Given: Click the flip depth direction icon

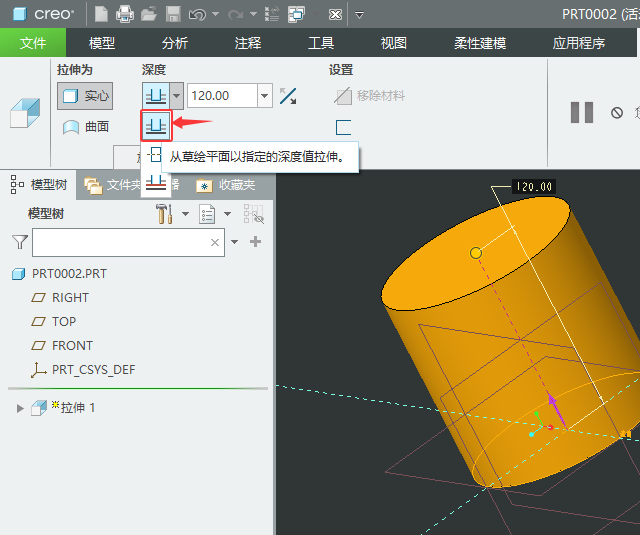Looking at the screenshot, I should pyautogui.click(x=288, y=96).
